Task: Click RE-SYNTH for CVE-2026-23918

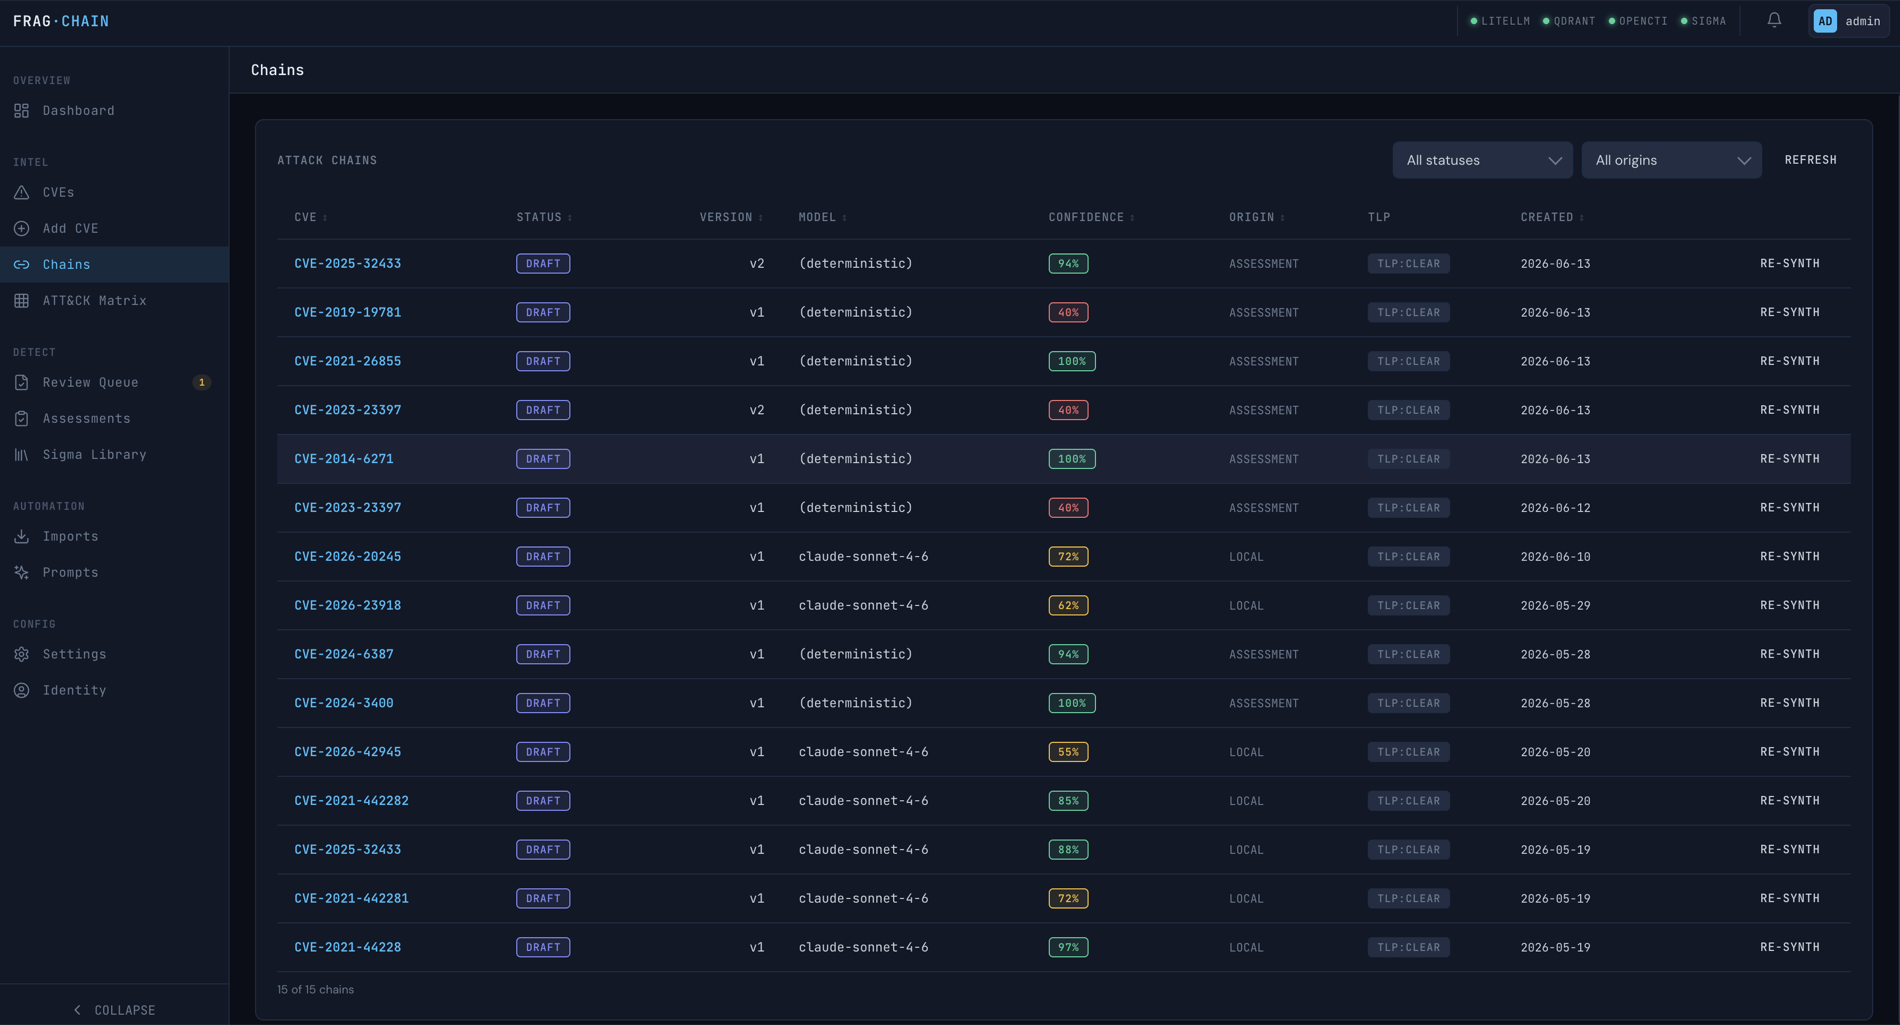Action: click(1790, 606)
